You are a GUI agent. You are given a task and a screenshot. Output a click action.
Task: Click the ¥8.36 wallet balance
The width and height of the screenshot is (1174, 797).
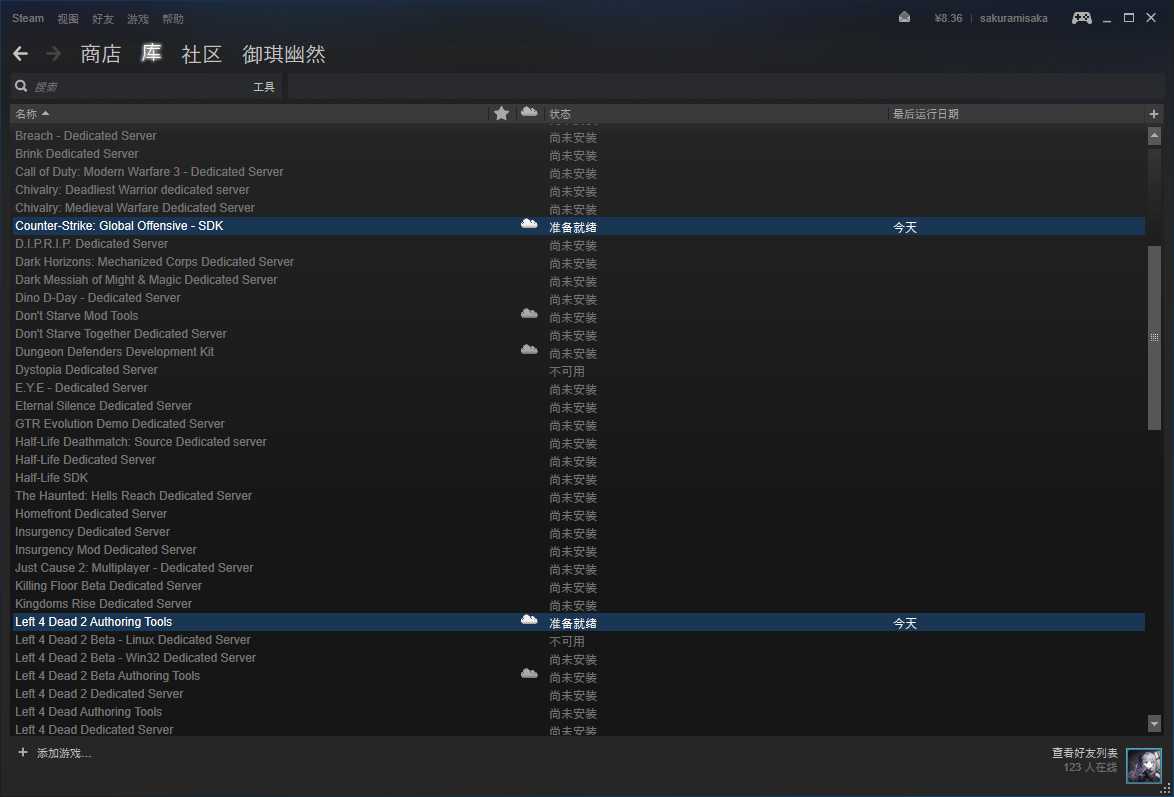pos(948,18)
